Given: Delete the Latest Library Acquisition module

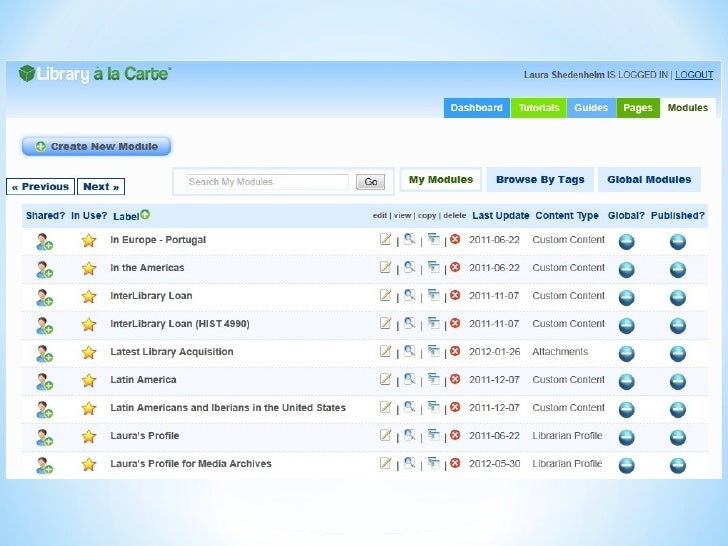Looking at the screenshot, I should coord(455,352).
